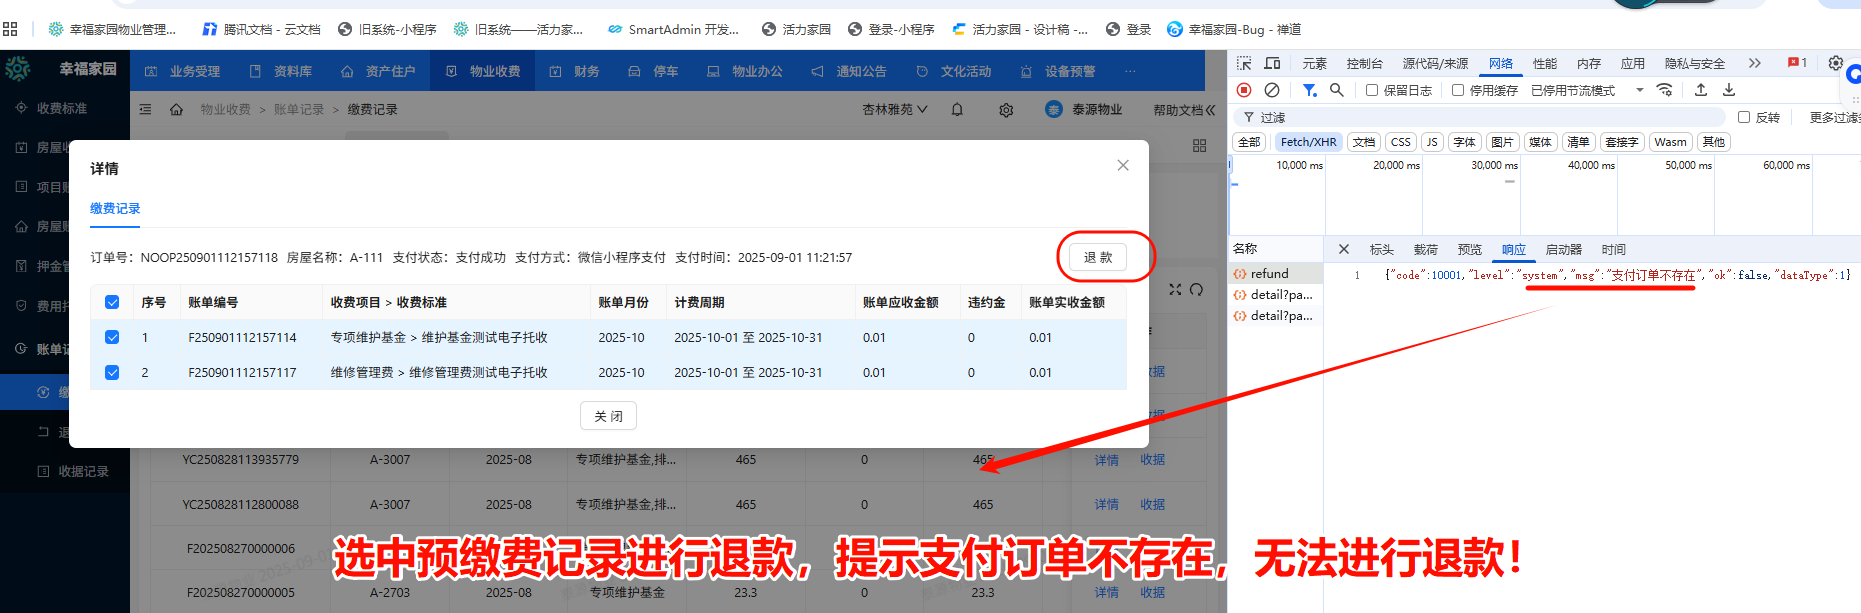Switch to the 预览 response tab
The image size is (1861, 613).
pyautogui.click(x=1469, y=250)
